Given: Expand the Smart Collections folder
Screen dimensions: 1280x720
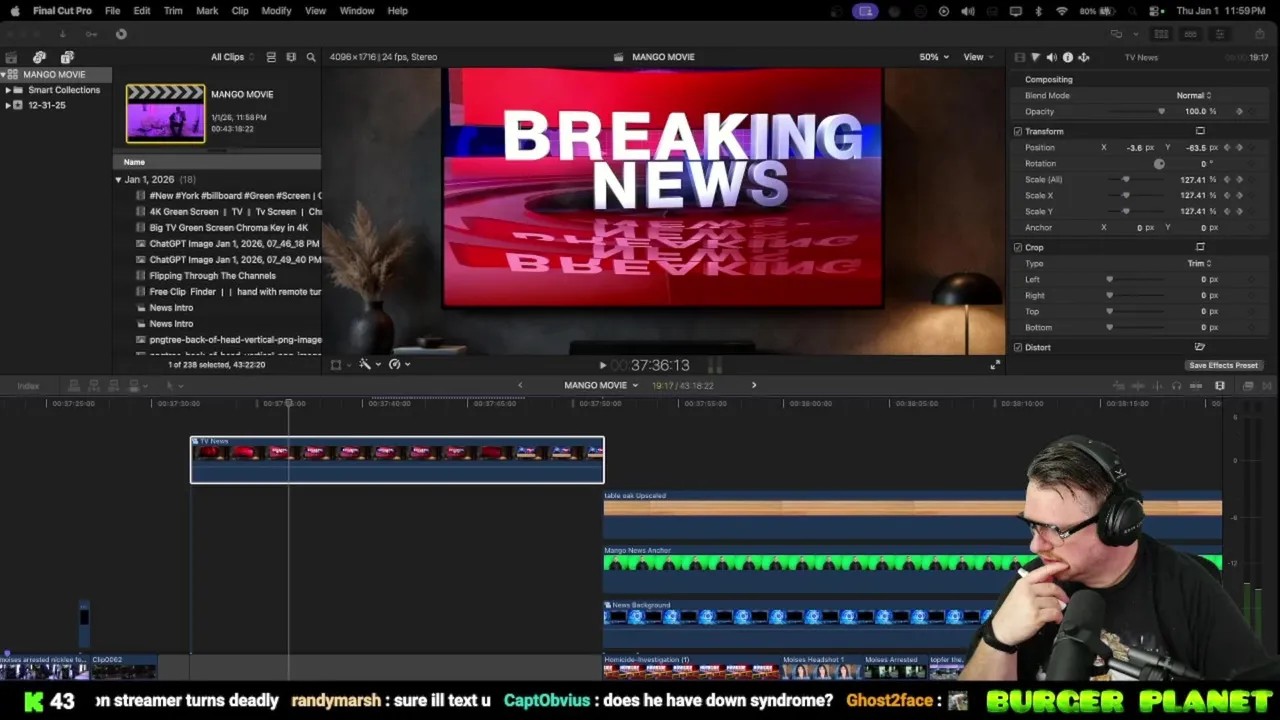Looking at the screenshot, I should click(x=8, y=90).
